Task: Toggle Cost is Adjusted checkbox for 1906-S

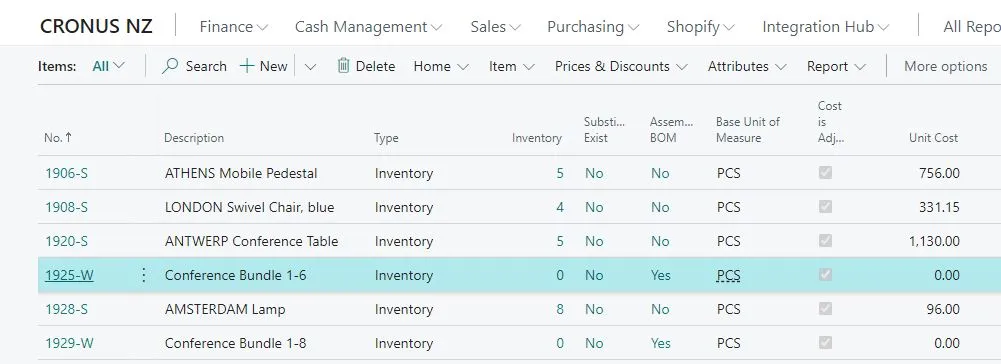Action: [x=825, y=172]
